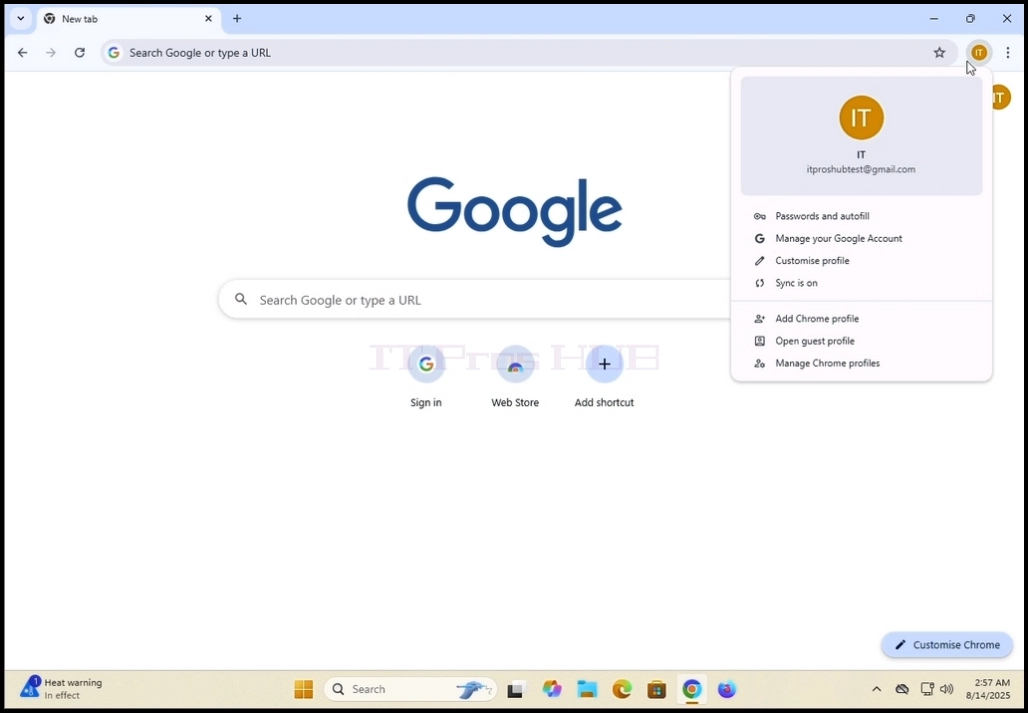Click the forward navigation arrow
The height and width of the screenshot is (713, 1028).
point(51,52)
